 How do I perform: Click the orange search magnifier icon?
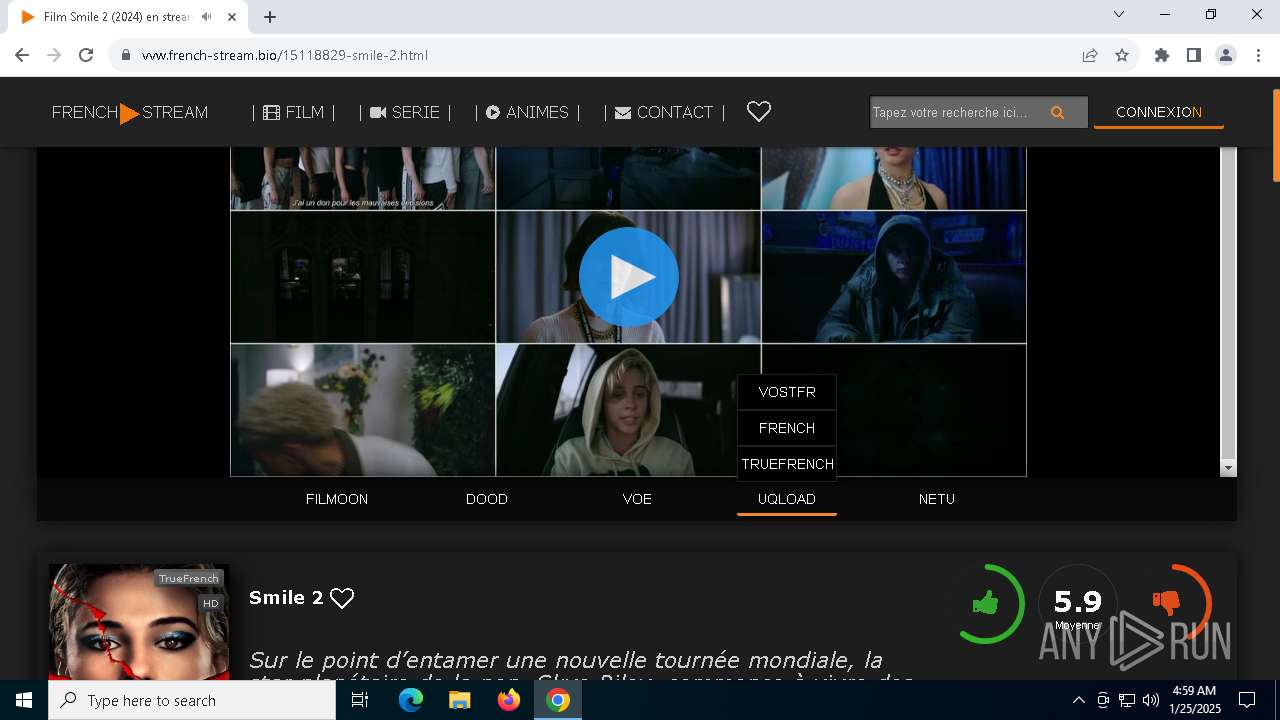[1057, 113]
